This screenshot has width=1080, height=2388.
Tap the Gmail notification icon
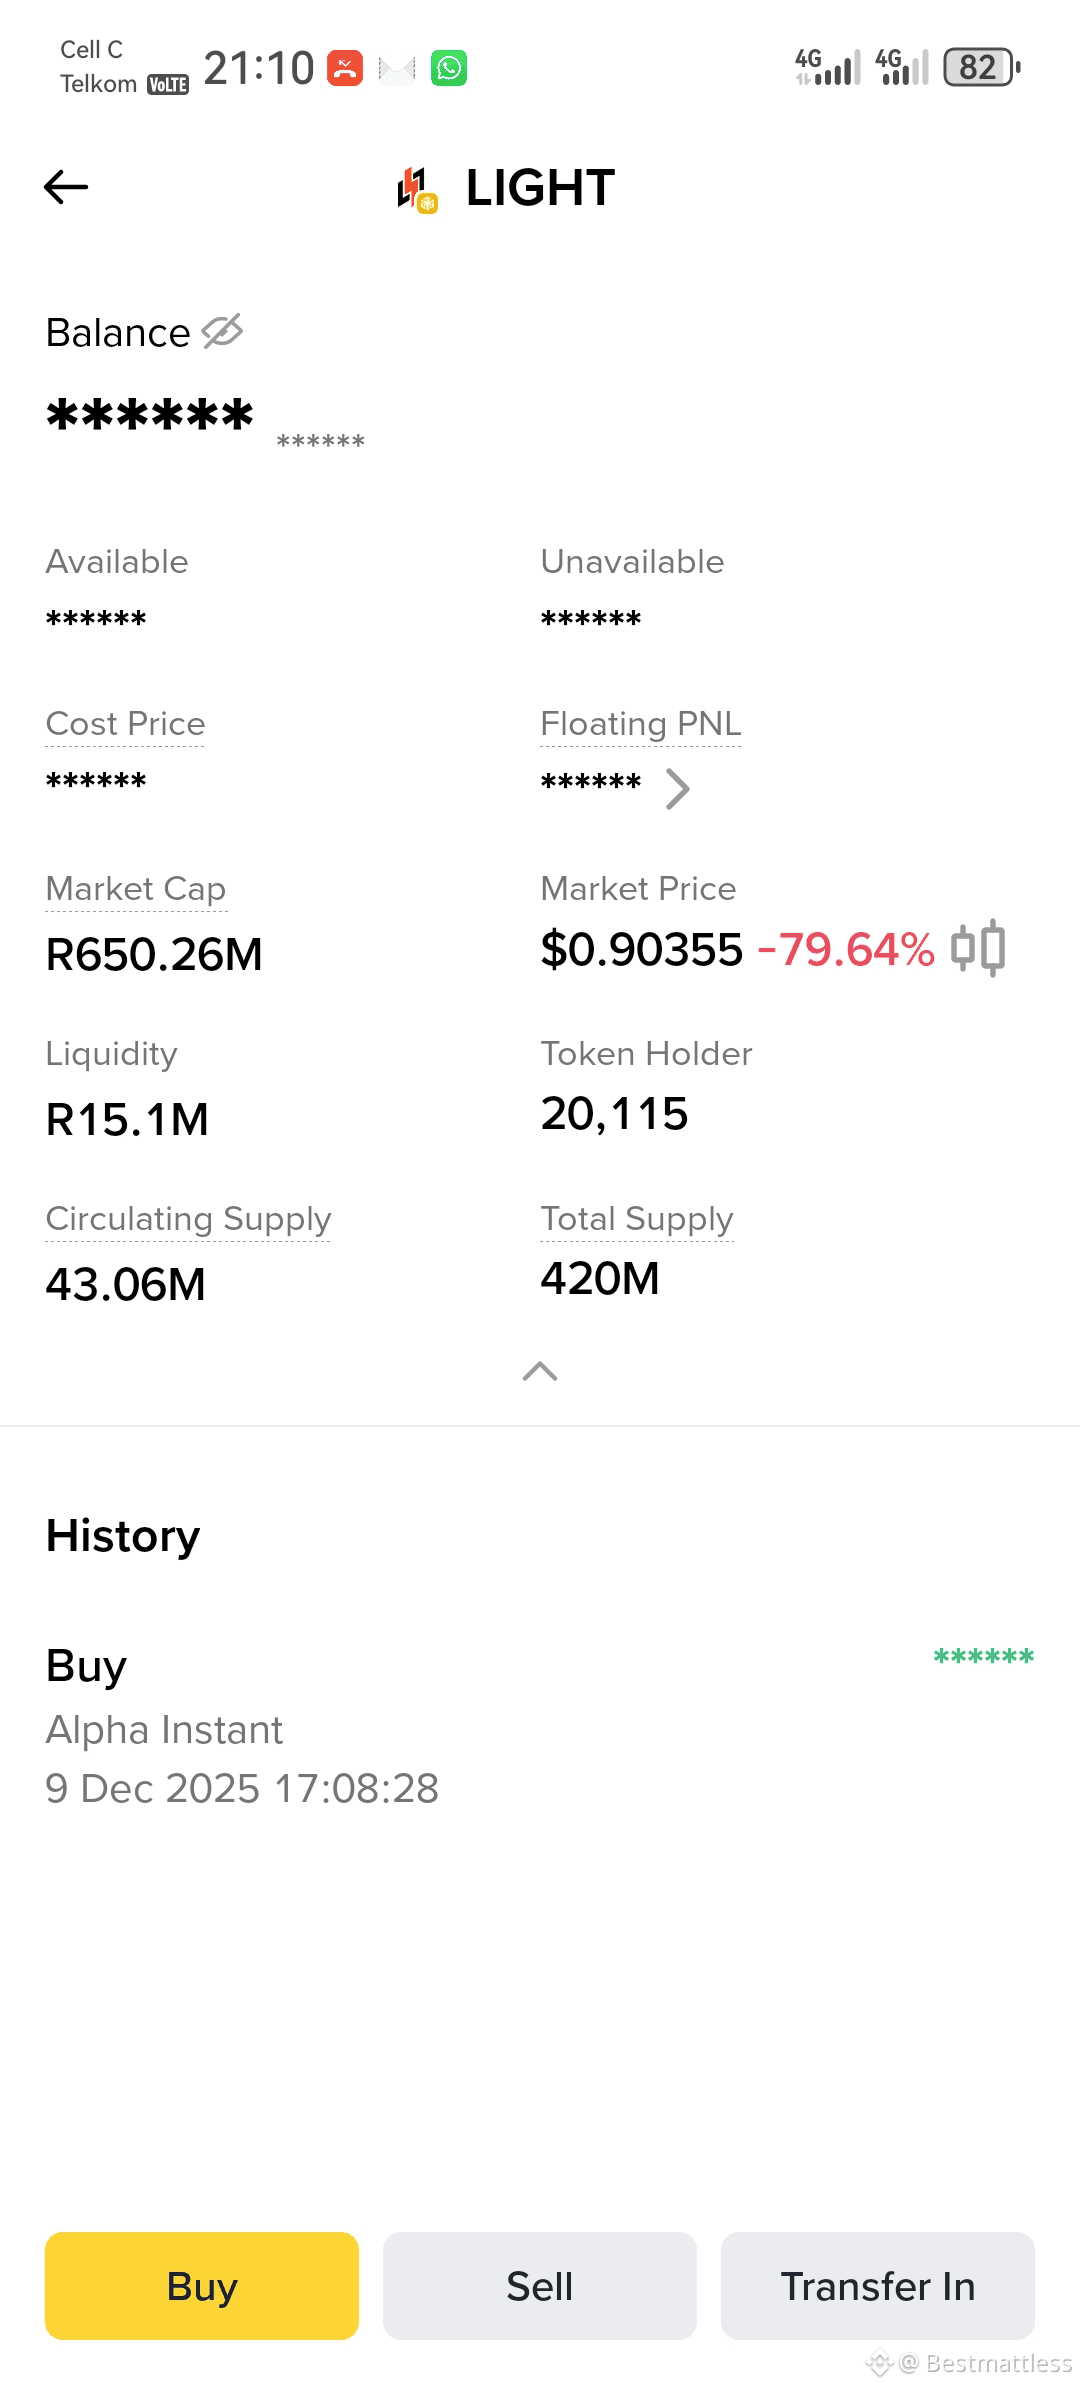pos(397,69)
